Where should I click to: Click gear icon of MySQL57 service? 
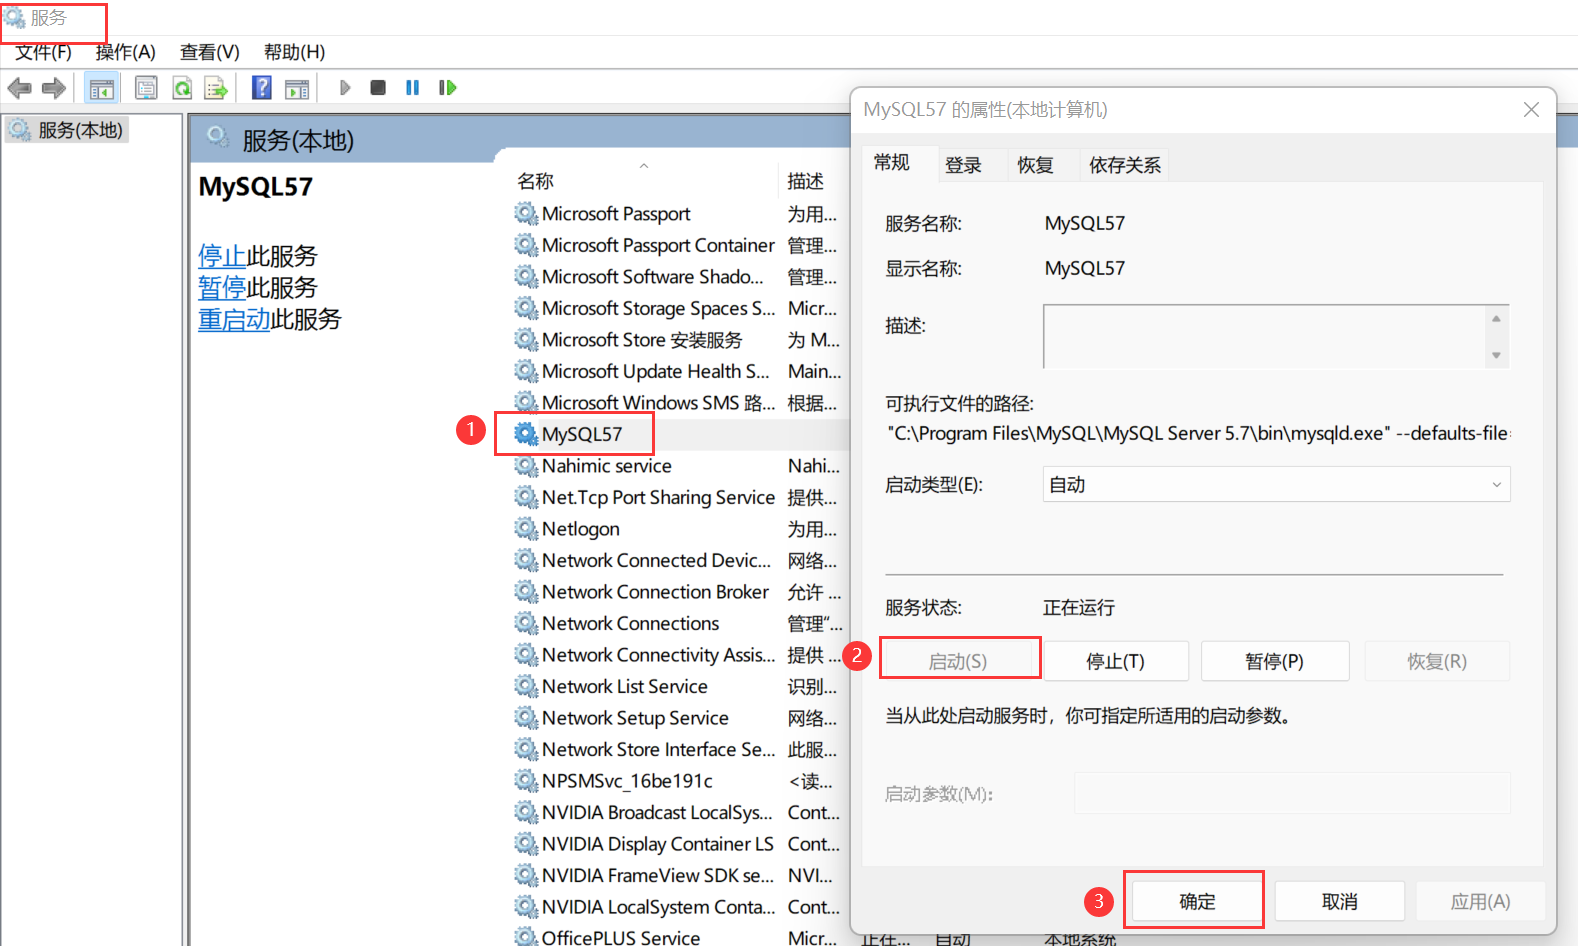(x=526, y=434)
